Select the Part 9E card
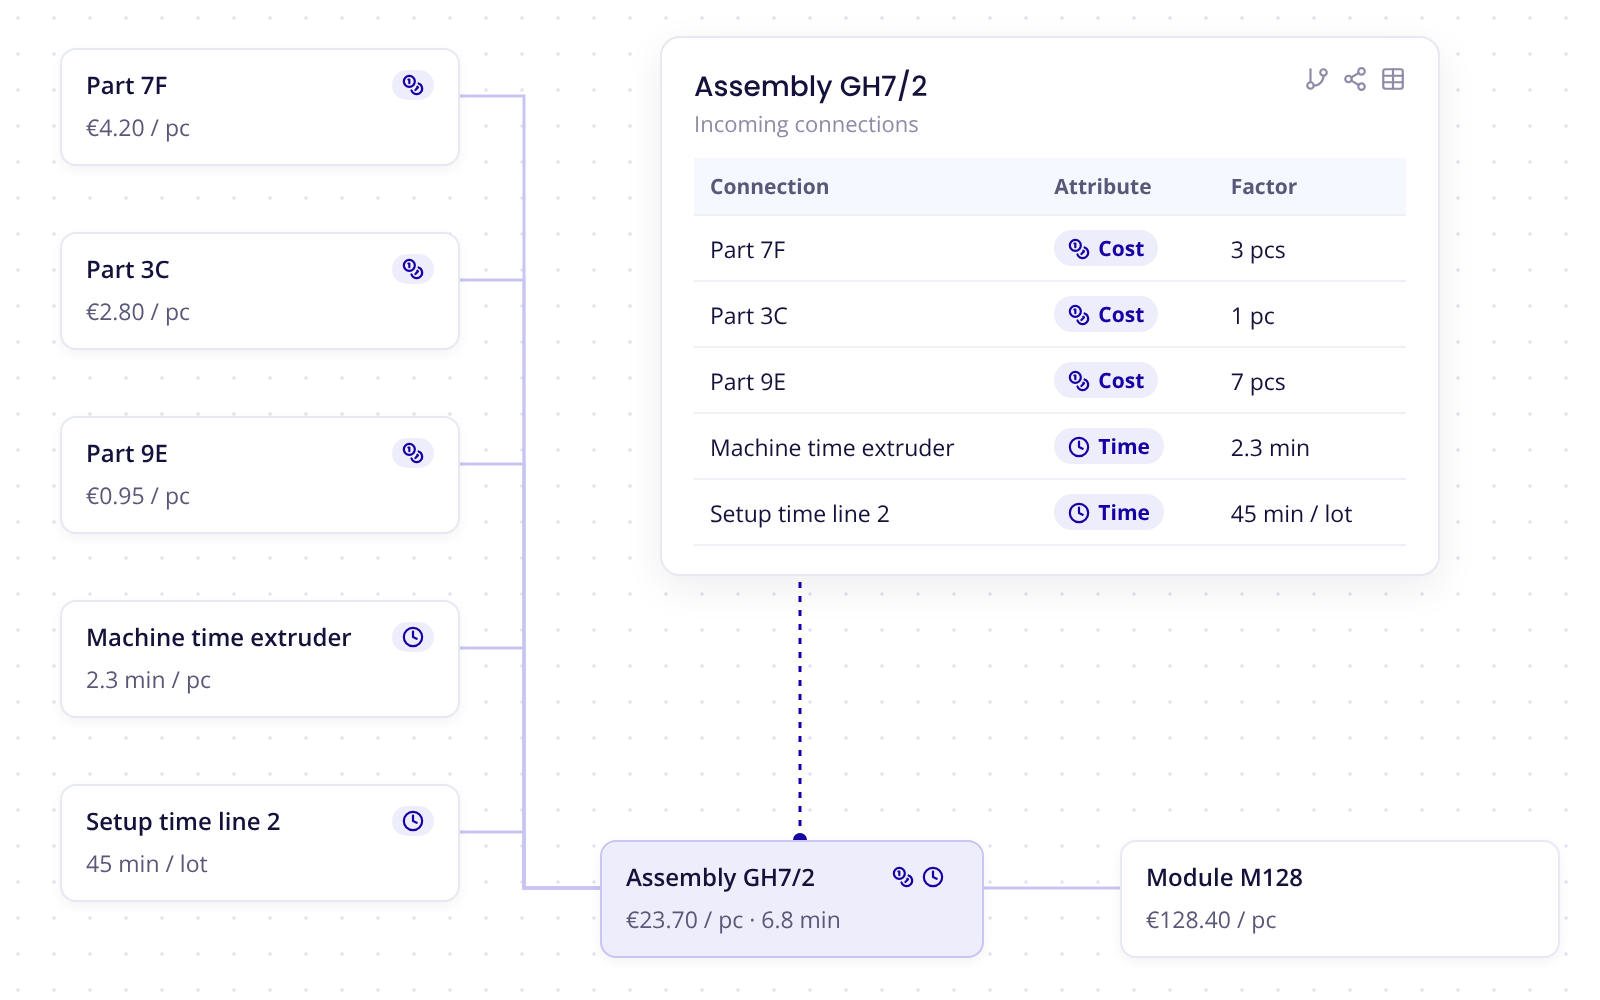 (260, 475)
